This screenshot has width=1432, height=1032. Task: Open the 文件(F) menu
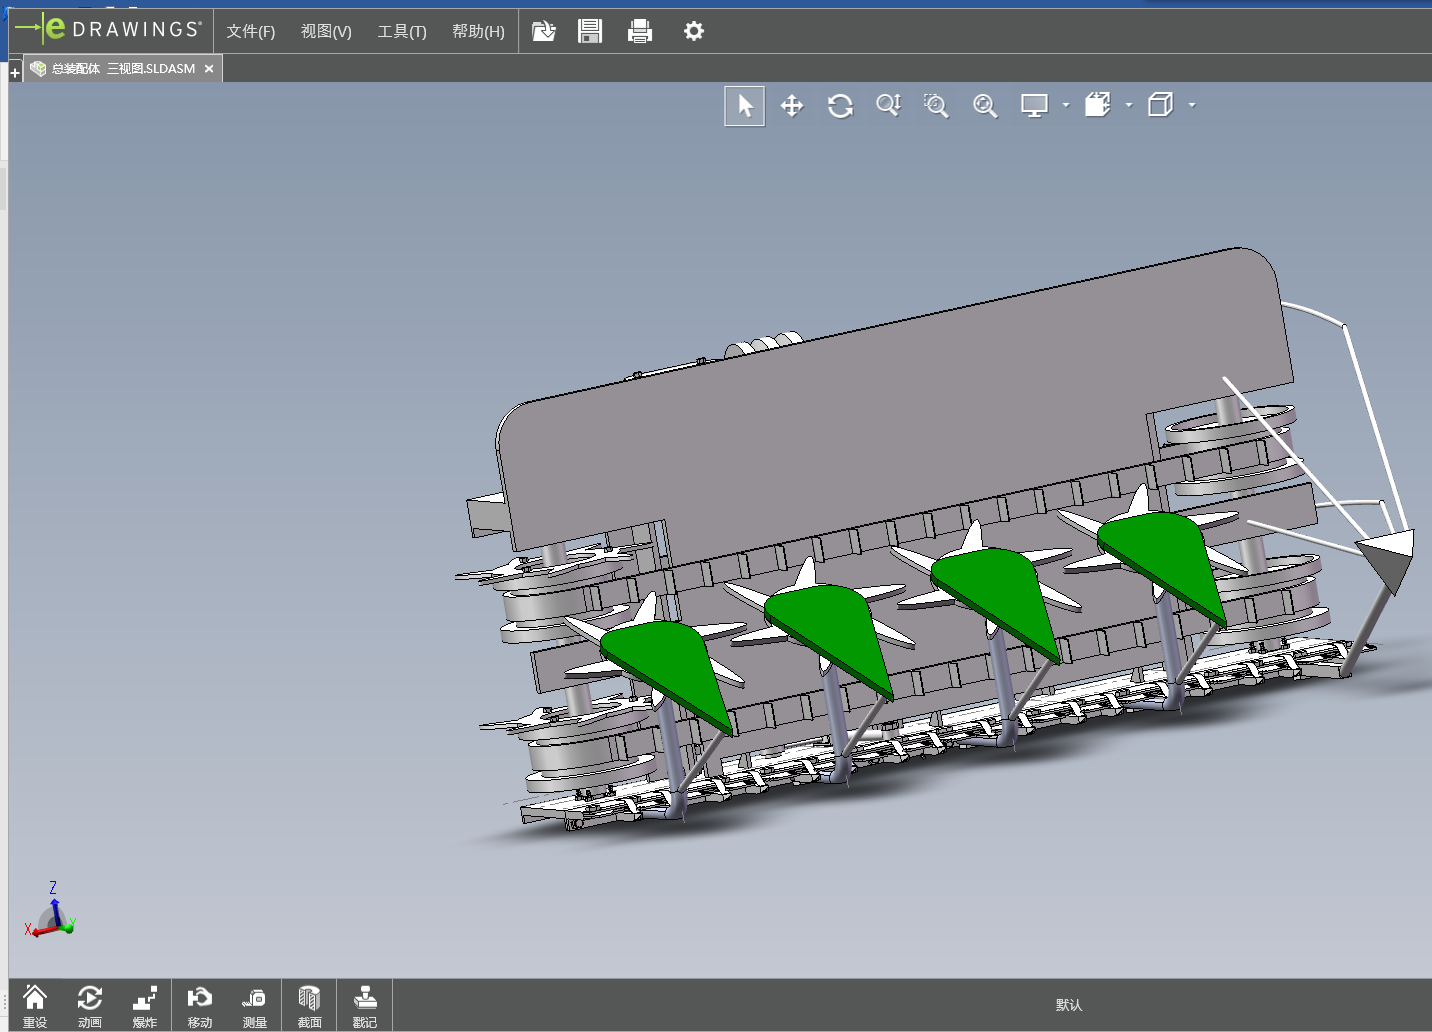click(x=250, y=31)
